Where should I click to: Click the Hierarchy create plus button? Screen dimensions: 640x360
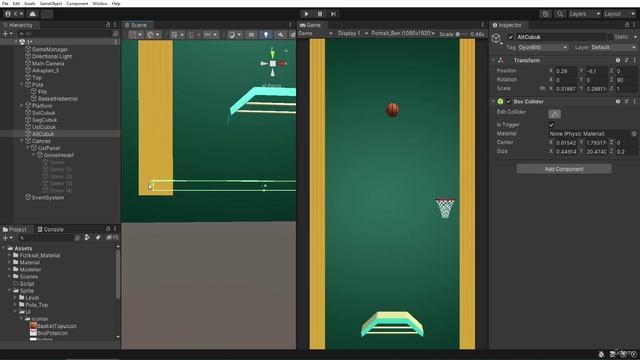[x=7, y=33]
